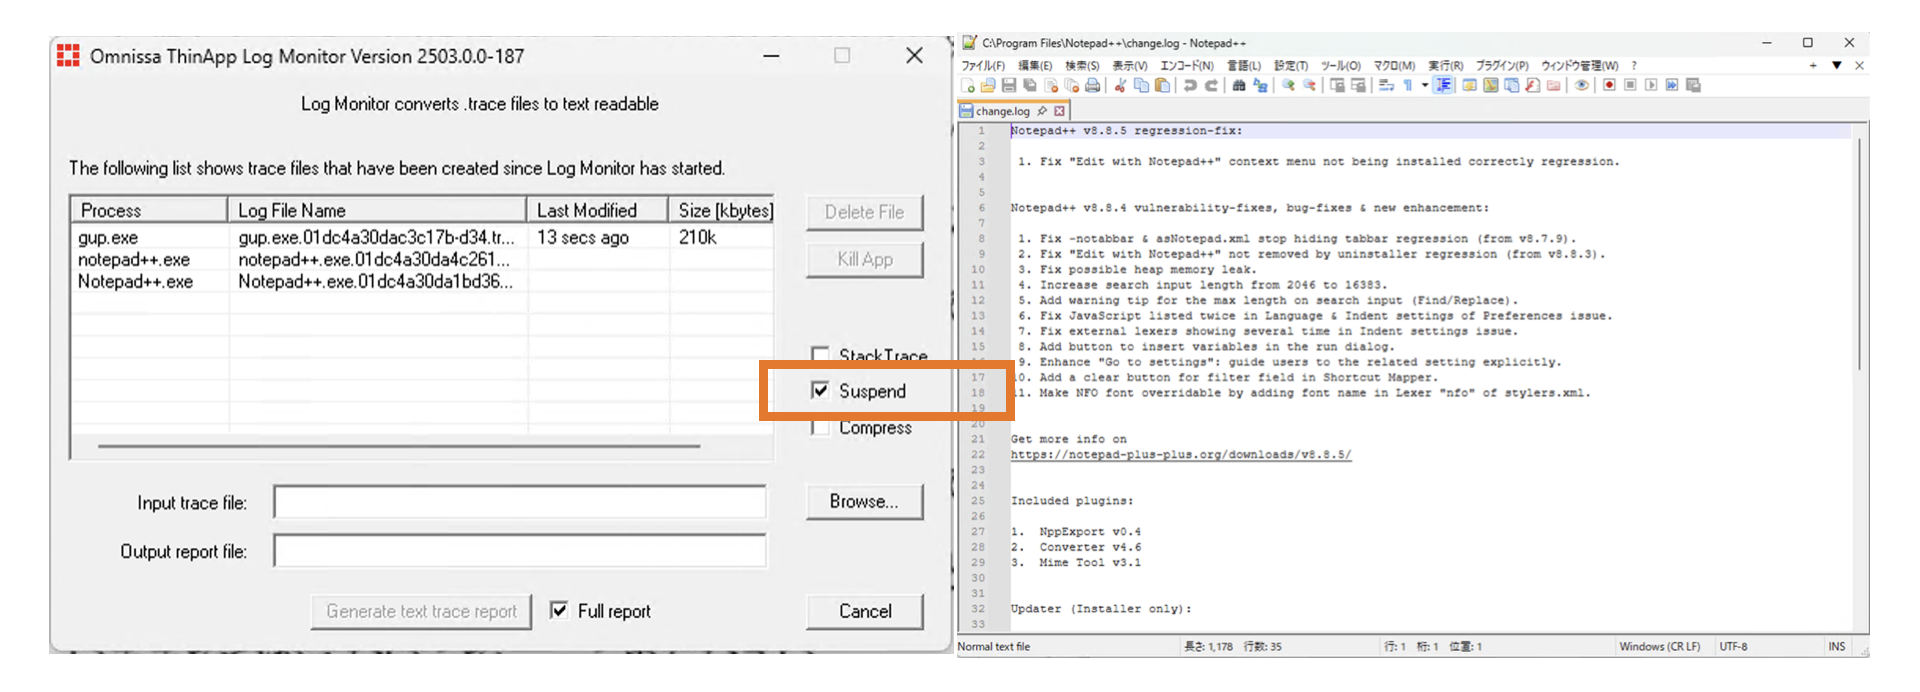Click the horizontal scrollbar under trace list
The height and width of the screenshot is (692, 1920).
pyautogui.click(x=398, y=446)
